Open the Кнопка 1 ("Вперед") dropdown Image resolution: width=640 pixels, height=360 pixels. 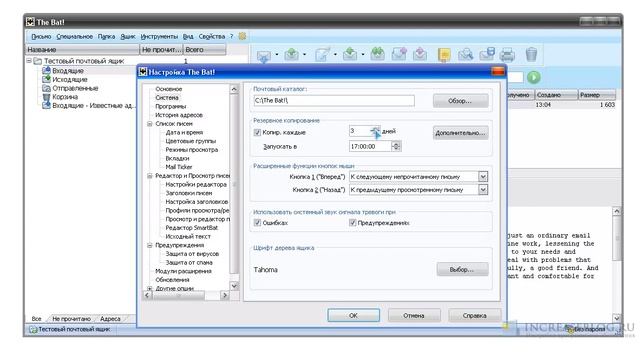[483, 176]
